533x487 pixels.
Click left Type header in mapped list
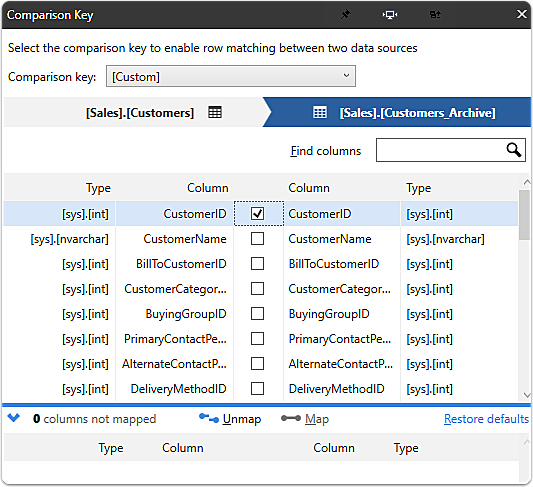[98, 188]
